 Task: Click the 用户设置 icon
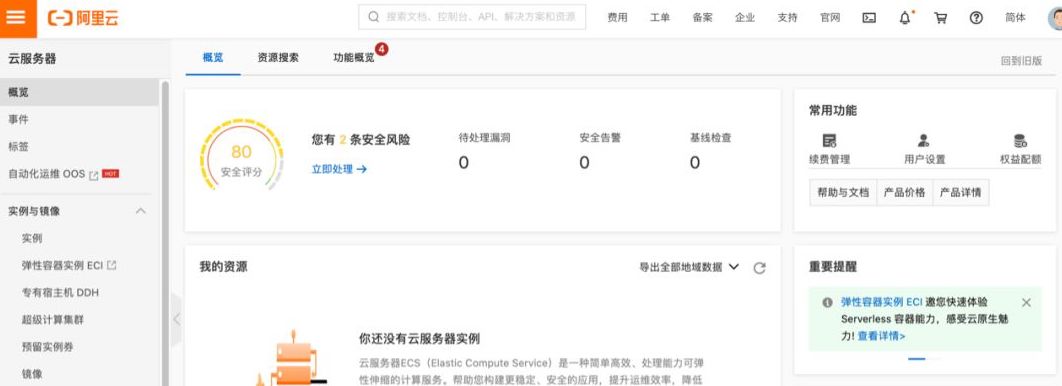point(923,141)
